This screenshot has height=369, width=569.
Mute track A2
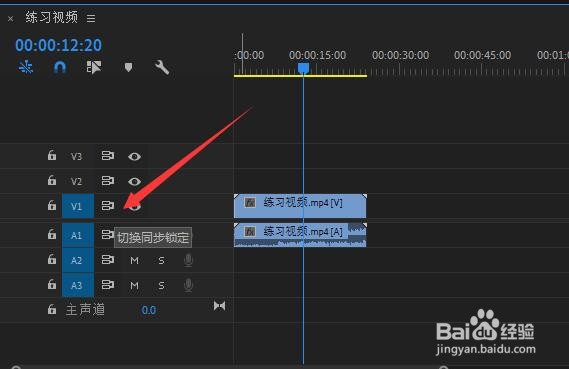pos(134,260)
